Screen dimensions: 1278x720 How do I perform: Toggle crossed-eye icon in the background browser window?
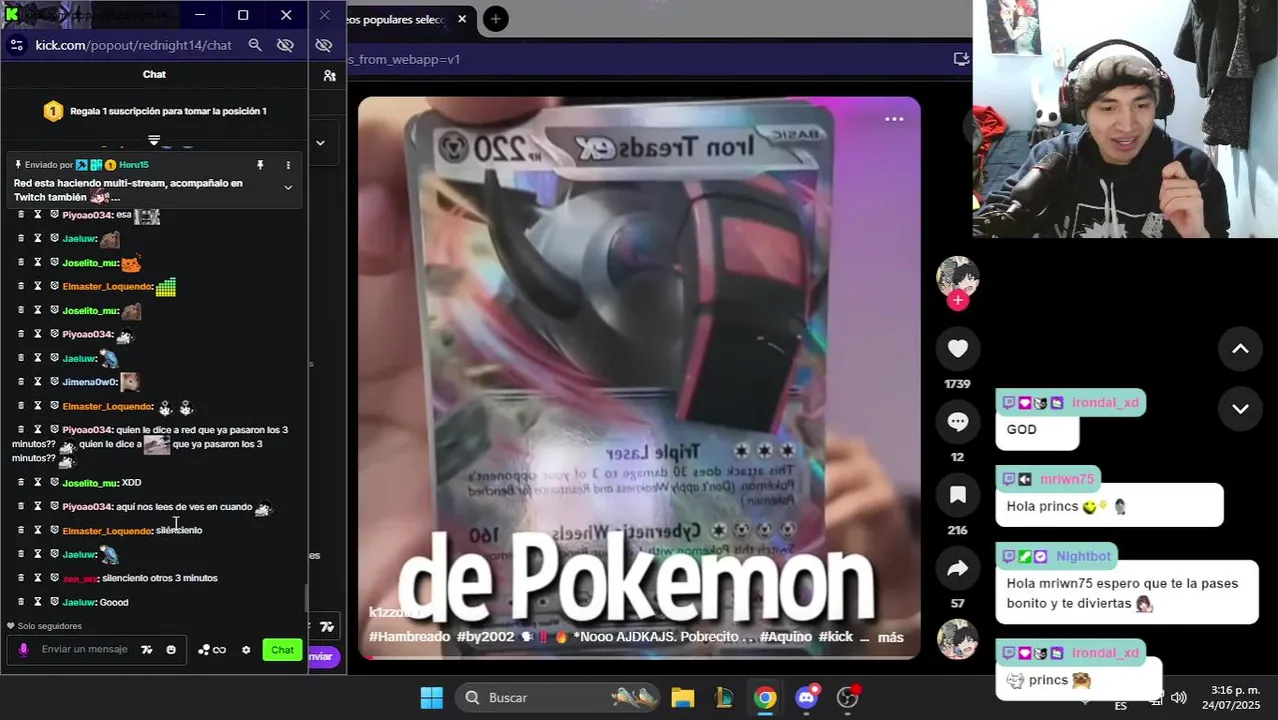(323, 45)
